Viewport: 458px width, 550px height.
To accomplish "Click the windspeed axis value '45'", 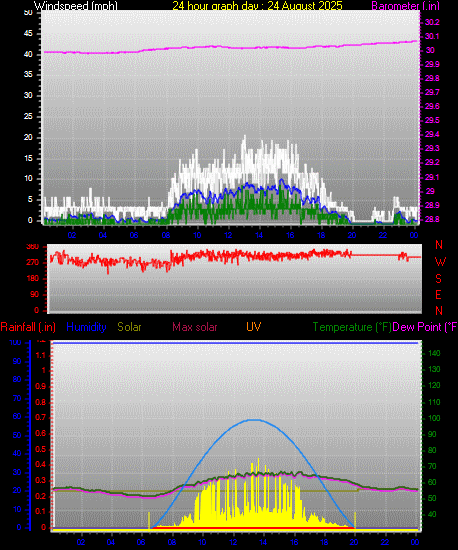I will pos(28,34).
